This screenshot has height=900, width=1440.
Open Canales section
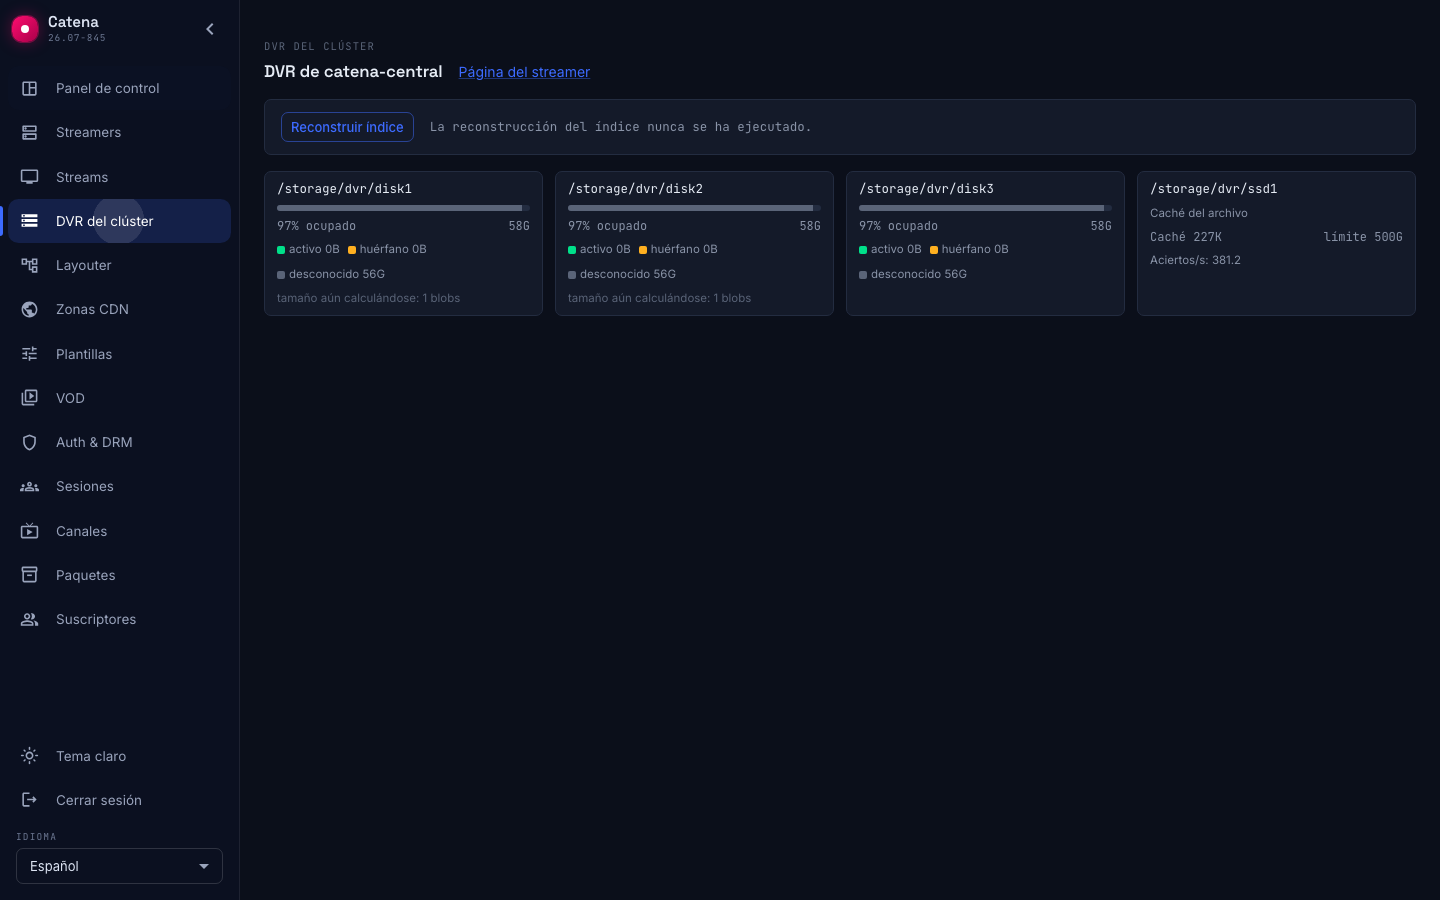[119, 531]
